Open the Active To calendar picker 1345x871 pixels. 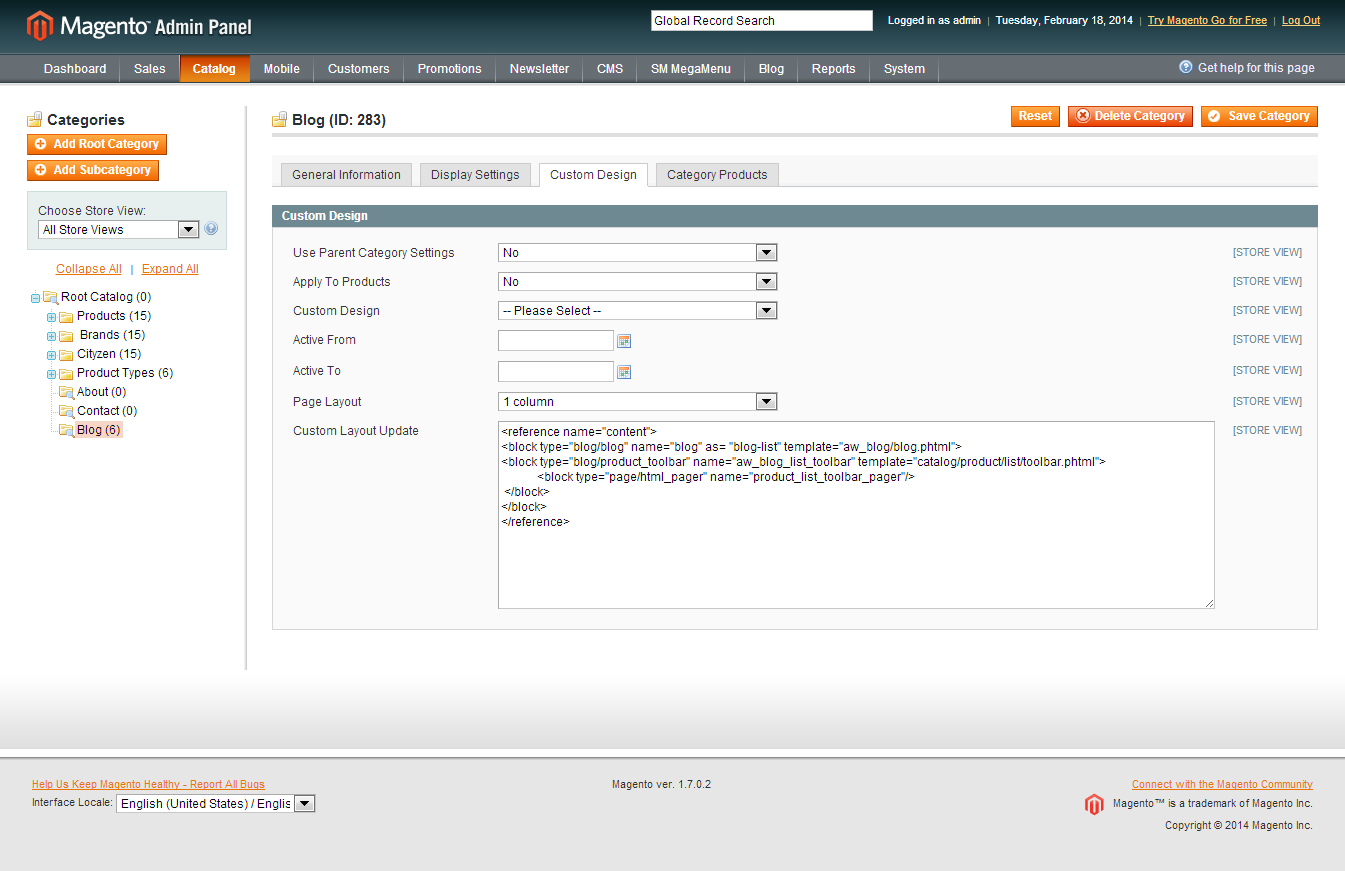(x=624, y=372)
